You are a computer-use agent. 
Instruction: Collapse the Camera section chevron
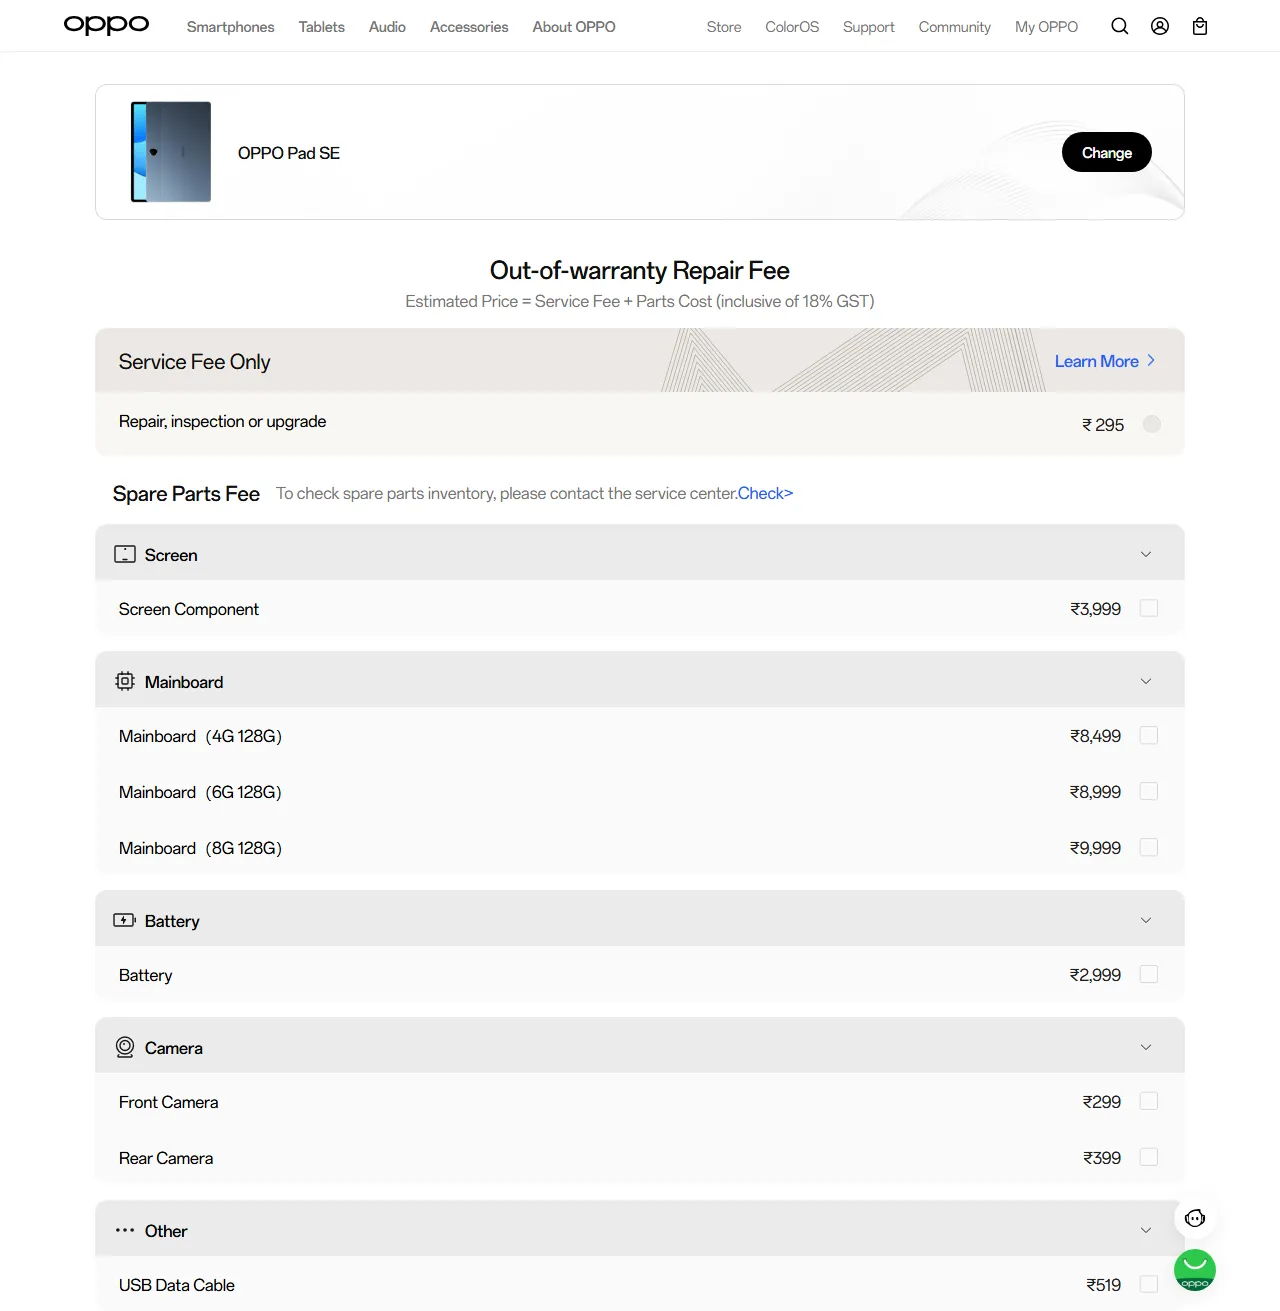pos(1146,1047)
